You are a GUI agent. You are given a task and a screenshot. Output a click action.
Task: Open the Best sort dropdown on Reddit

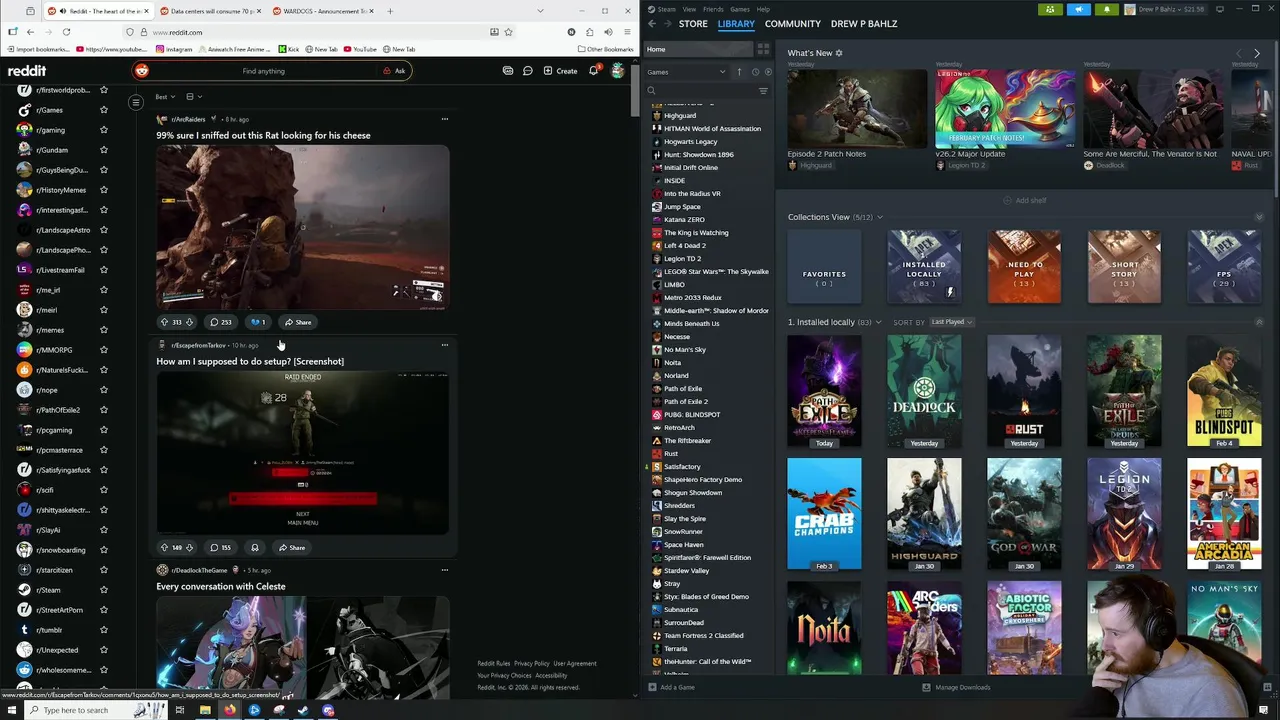pyautogui.click(x=165, y=97)
